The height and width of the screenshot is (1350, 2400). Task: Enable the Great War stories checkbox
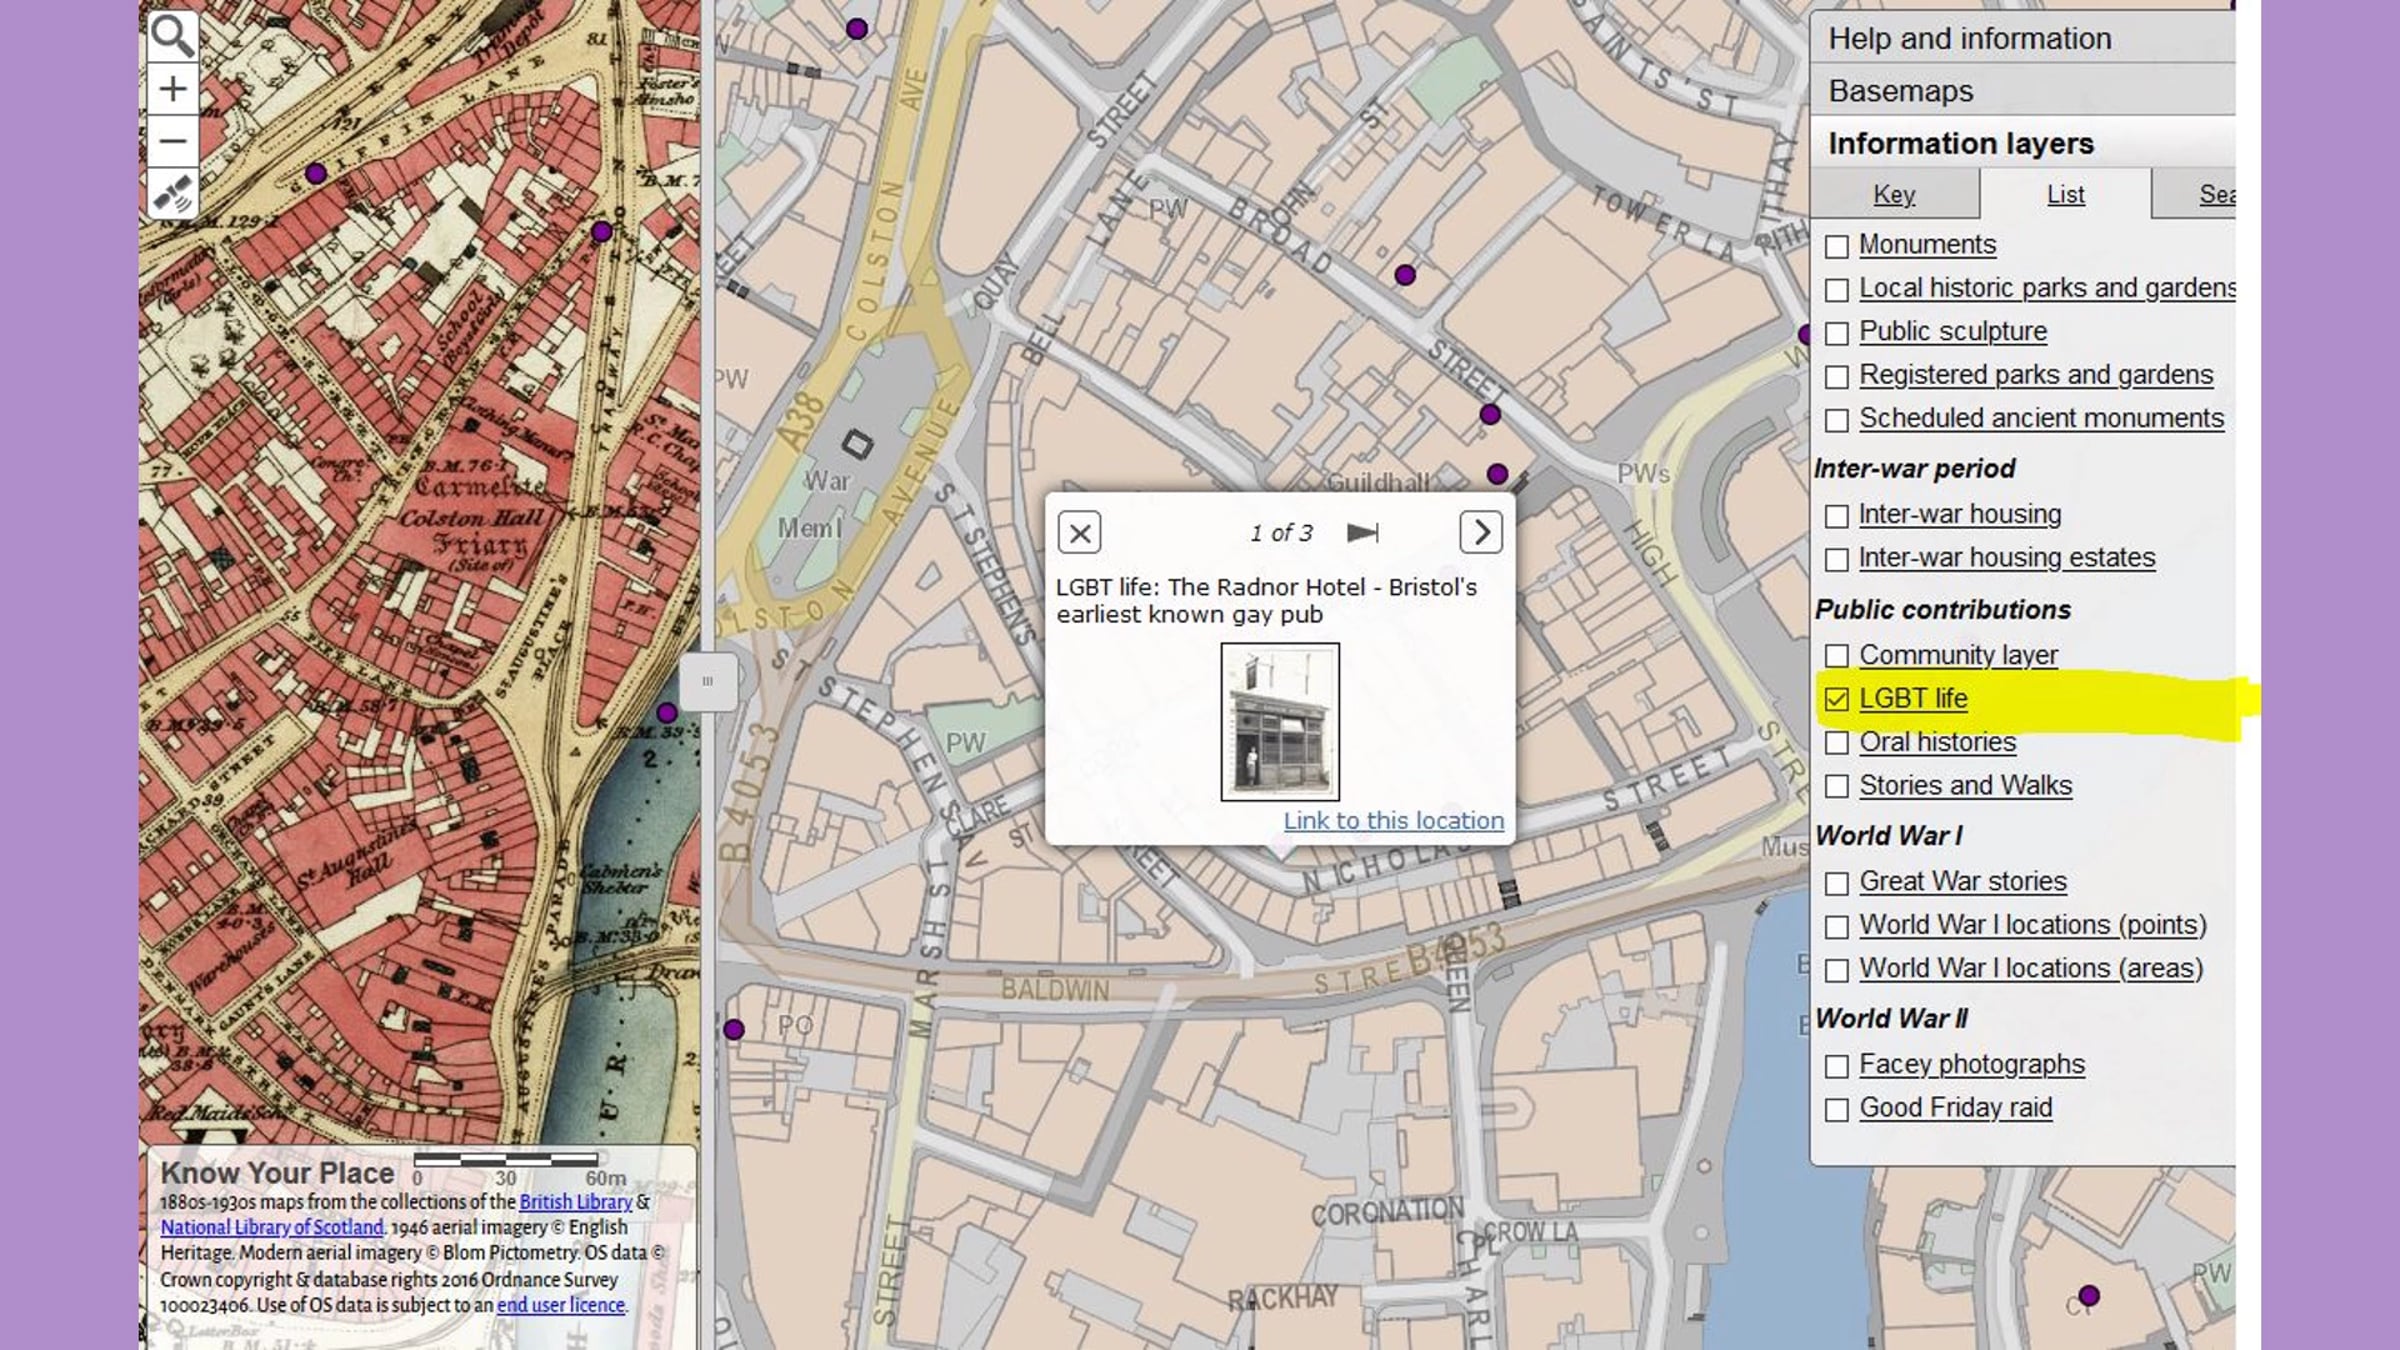[x=1836, y=883]
